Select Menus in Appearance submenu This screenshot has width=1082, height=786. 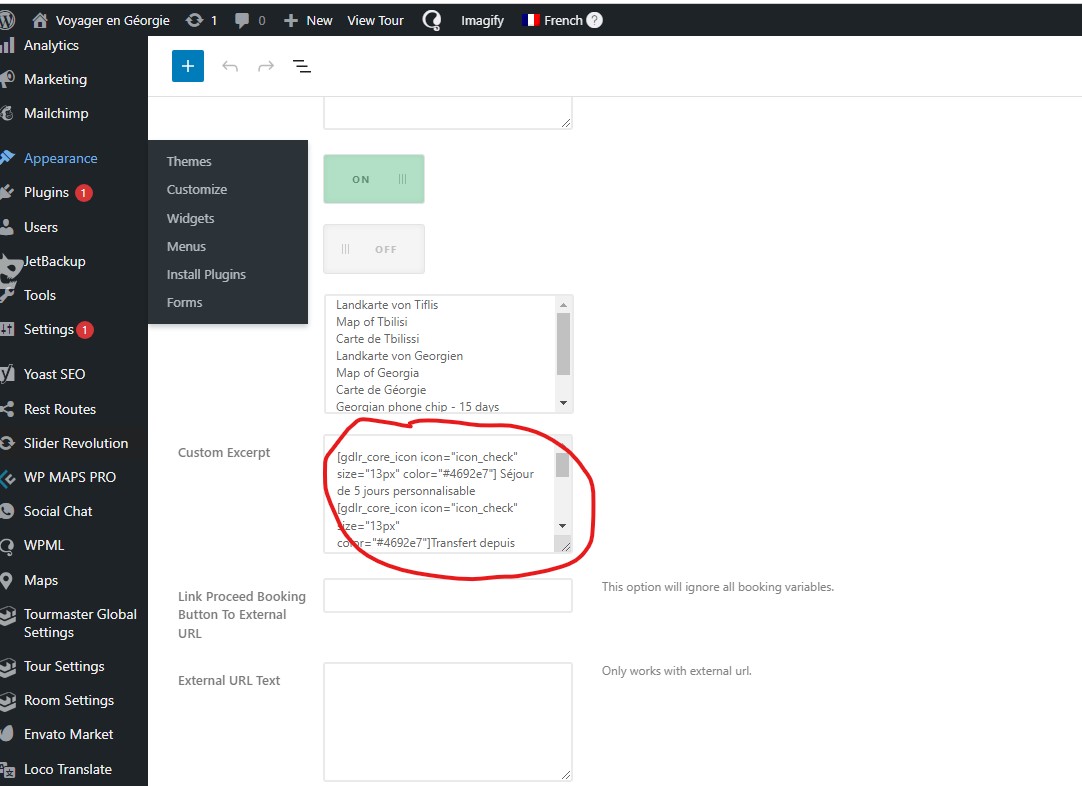[186, 247]
